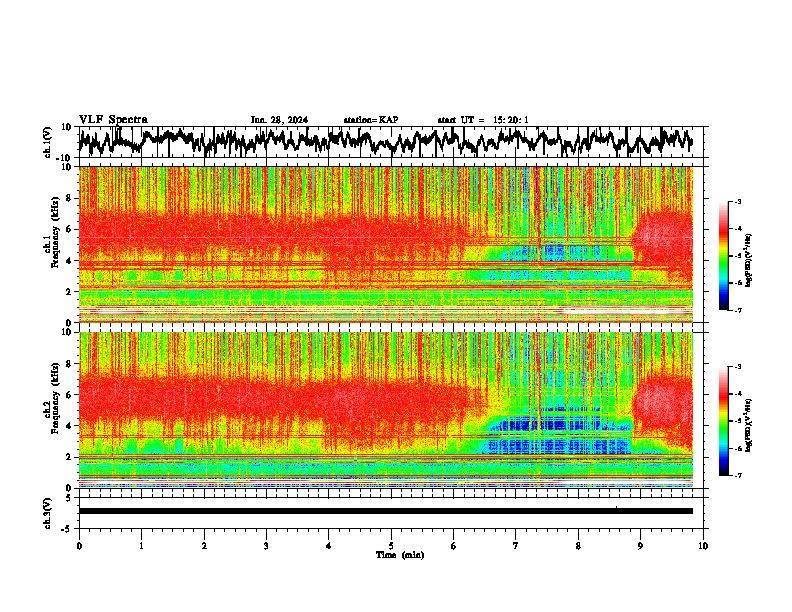Click the time axis tick label "1"
This screenshot has height=612, width=792.
[x=141, y=546]
